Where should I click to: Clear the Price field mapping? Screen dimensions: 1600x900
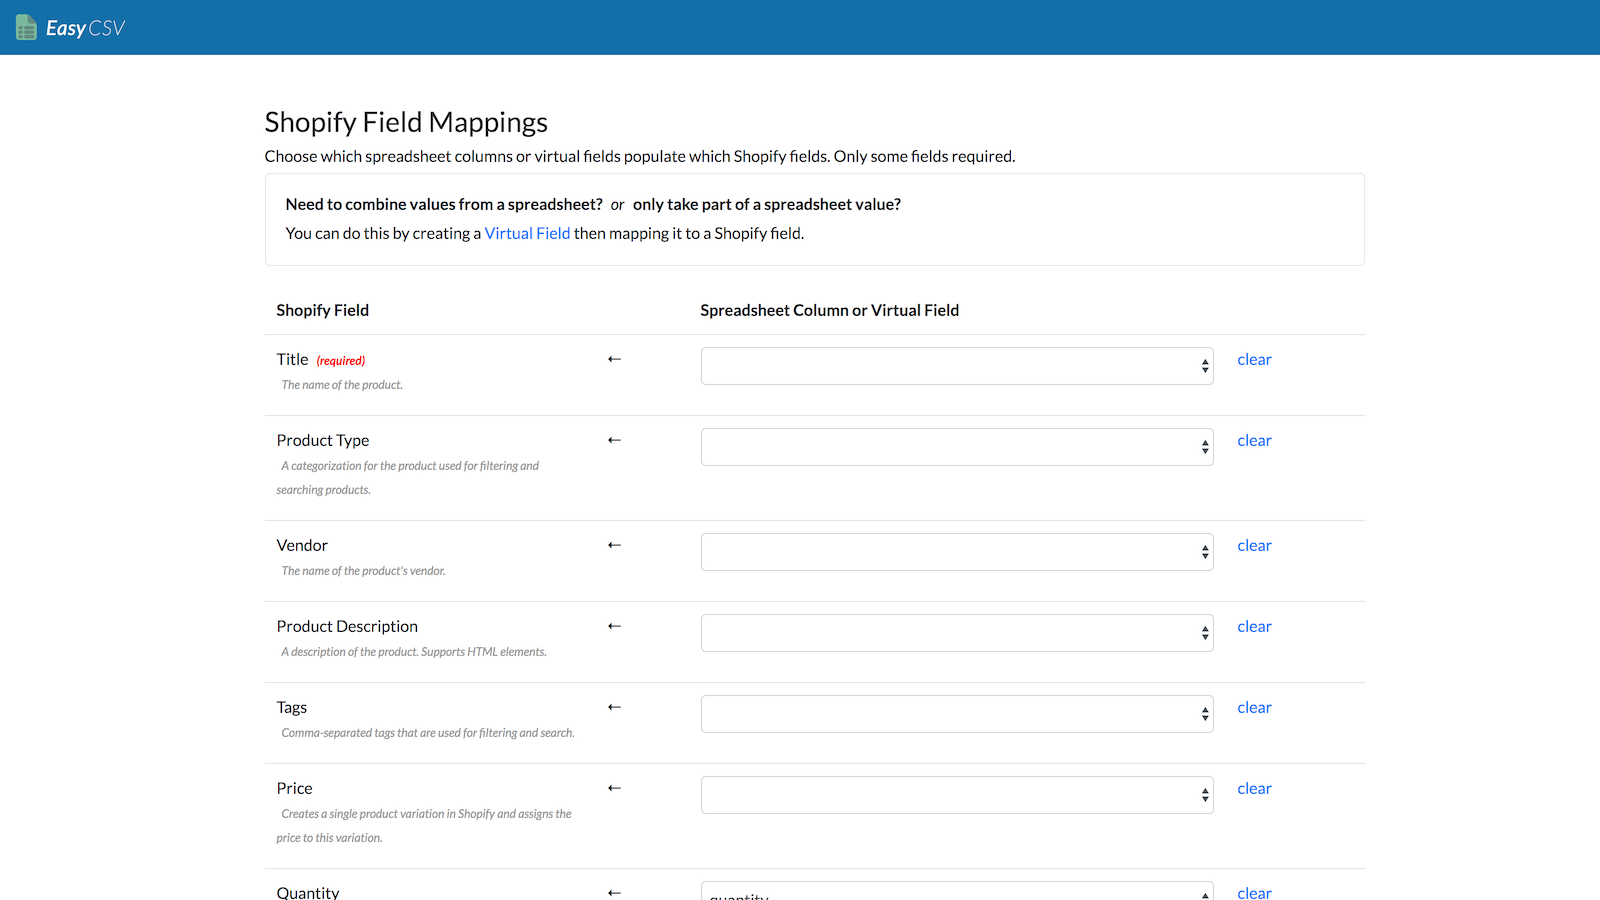point(1254,789)
